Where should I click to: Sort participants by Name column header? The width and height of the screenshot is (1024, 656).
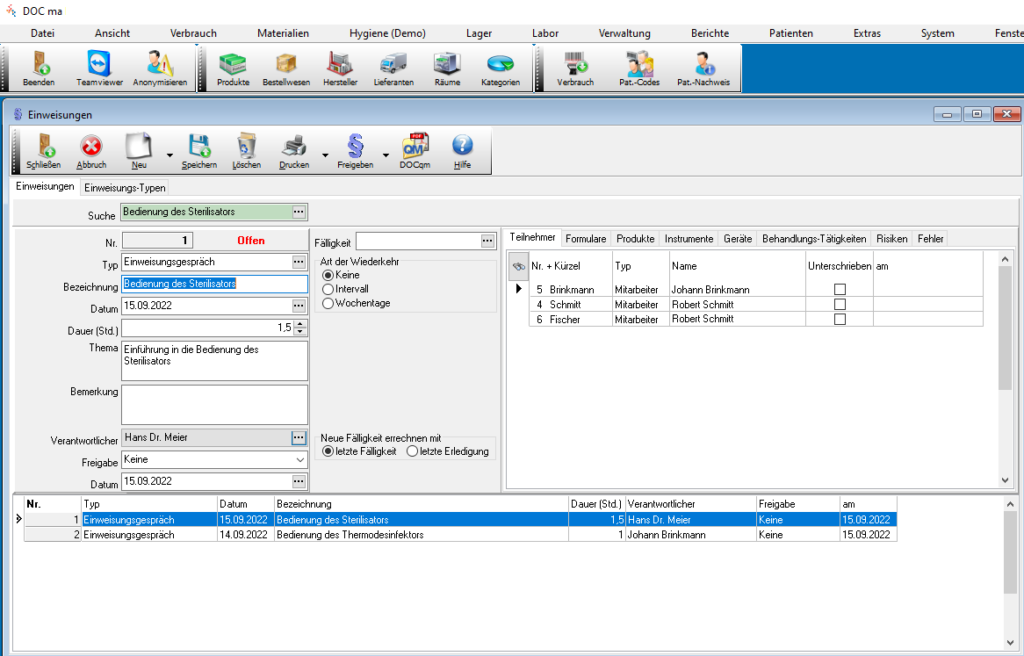[x=737, y=266]
